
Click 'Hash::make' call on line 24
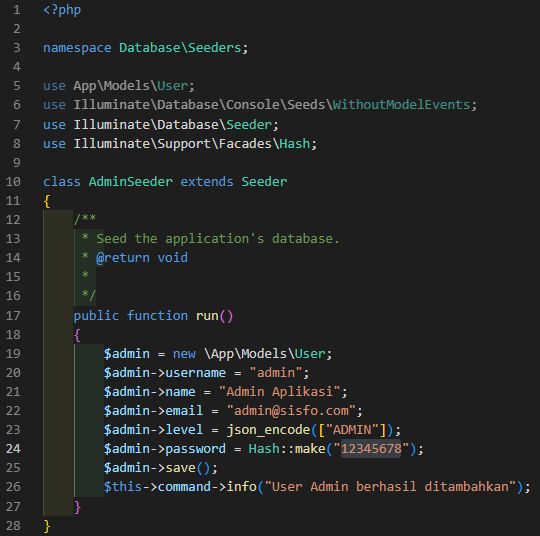coord(287,449)
